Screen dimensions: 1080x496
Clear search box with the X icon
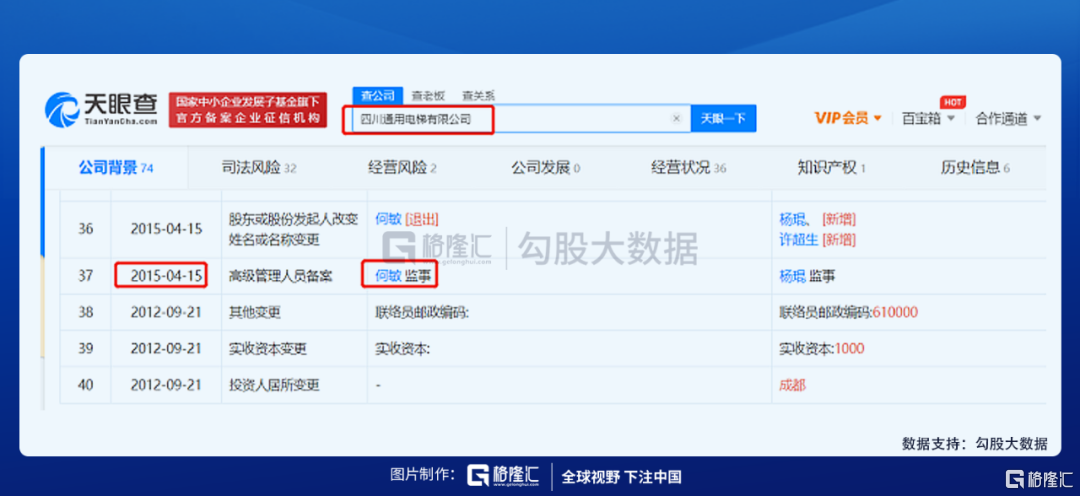pyautogui.click(x=676, y=118)
